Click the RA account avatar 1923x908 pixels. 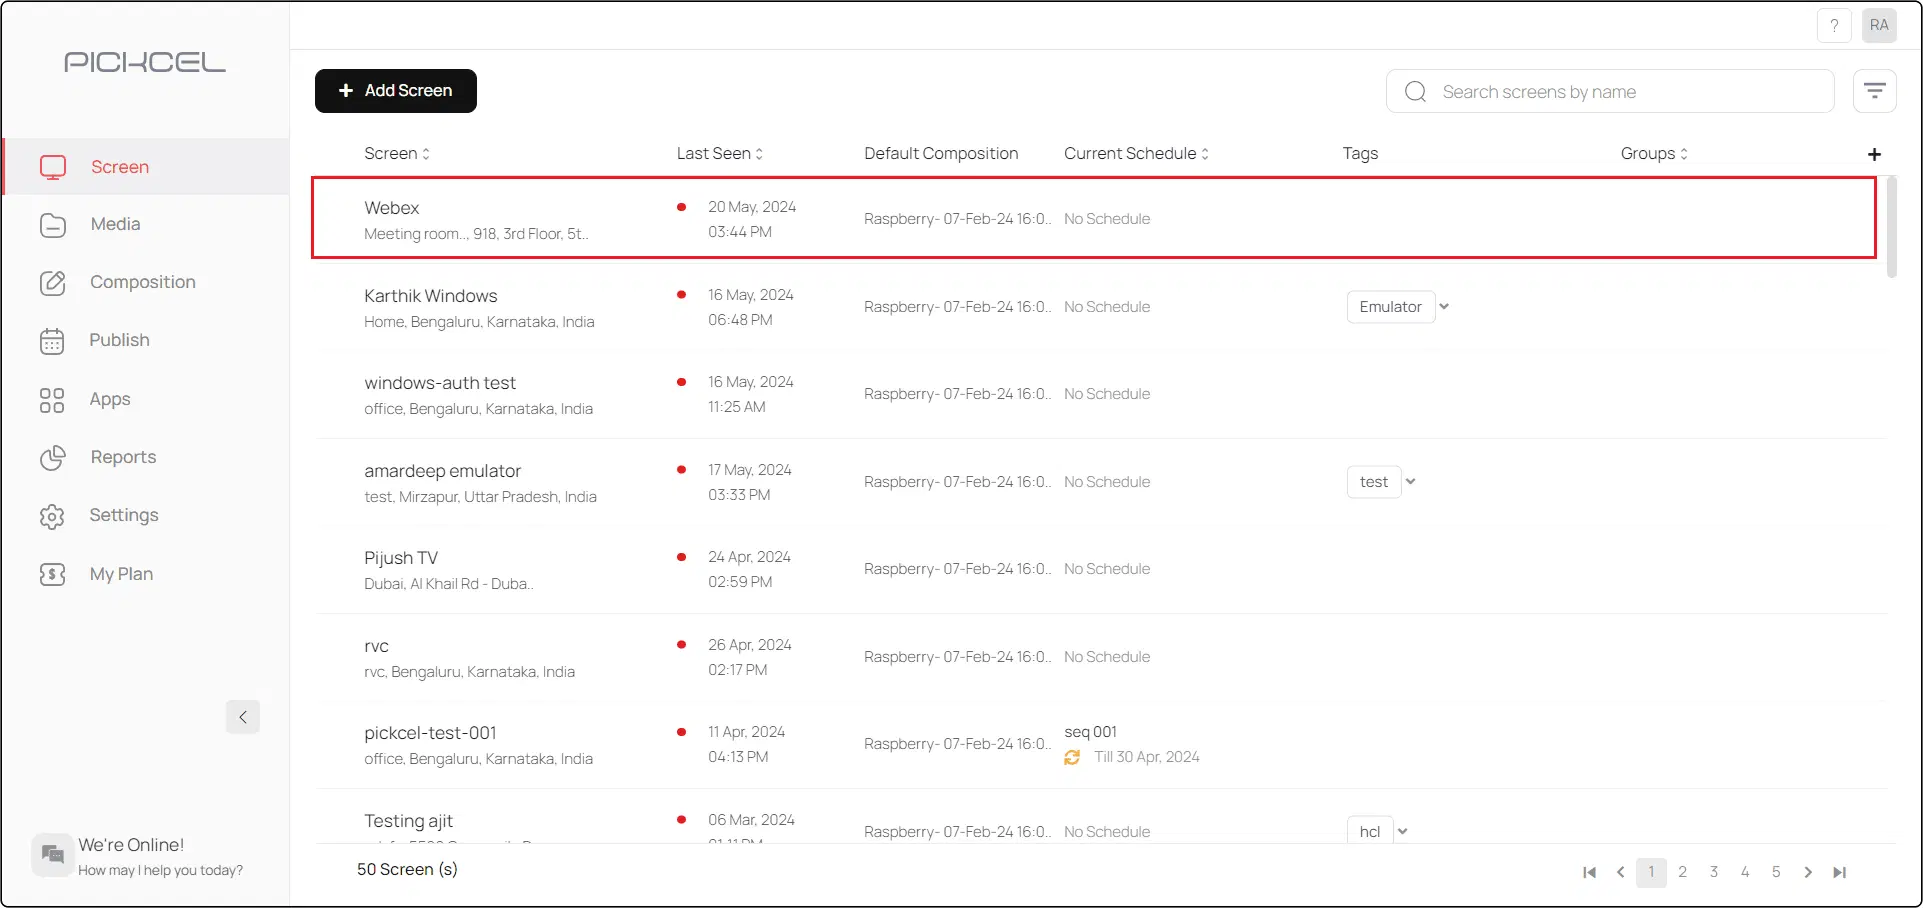(x=1879, y=25)
